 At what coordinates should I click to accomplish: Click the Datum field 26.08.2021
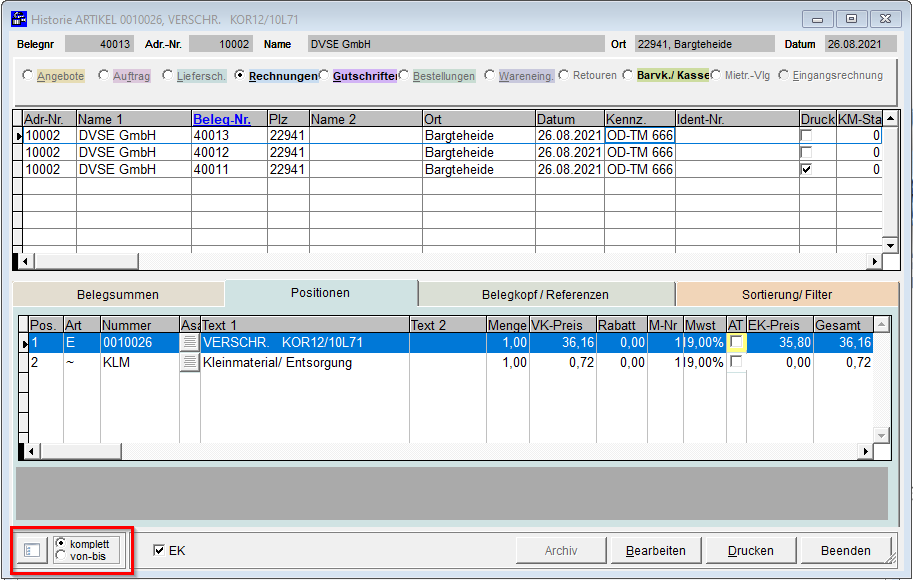click(x=860, y=44)
